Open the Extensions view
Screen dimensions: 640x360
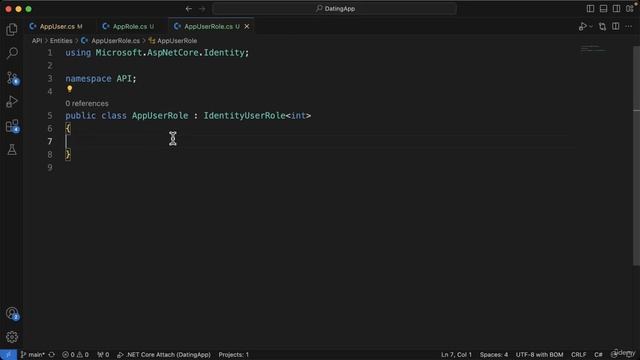coord(12,126)
